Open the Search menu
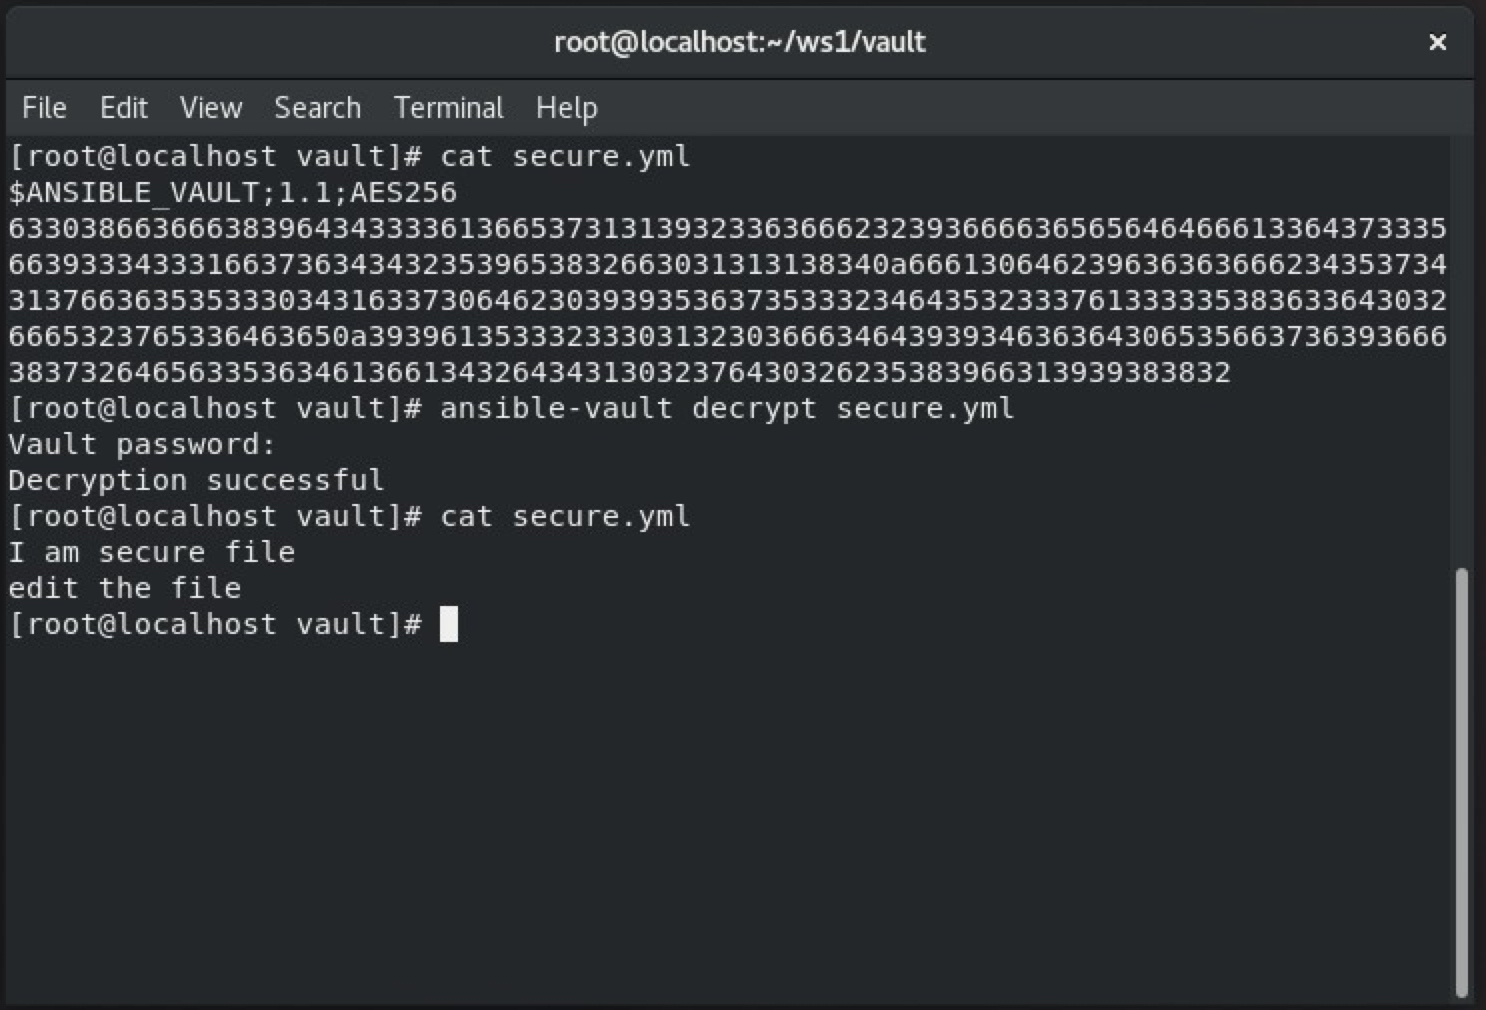1486x1010 pixels. click(317, 107)
